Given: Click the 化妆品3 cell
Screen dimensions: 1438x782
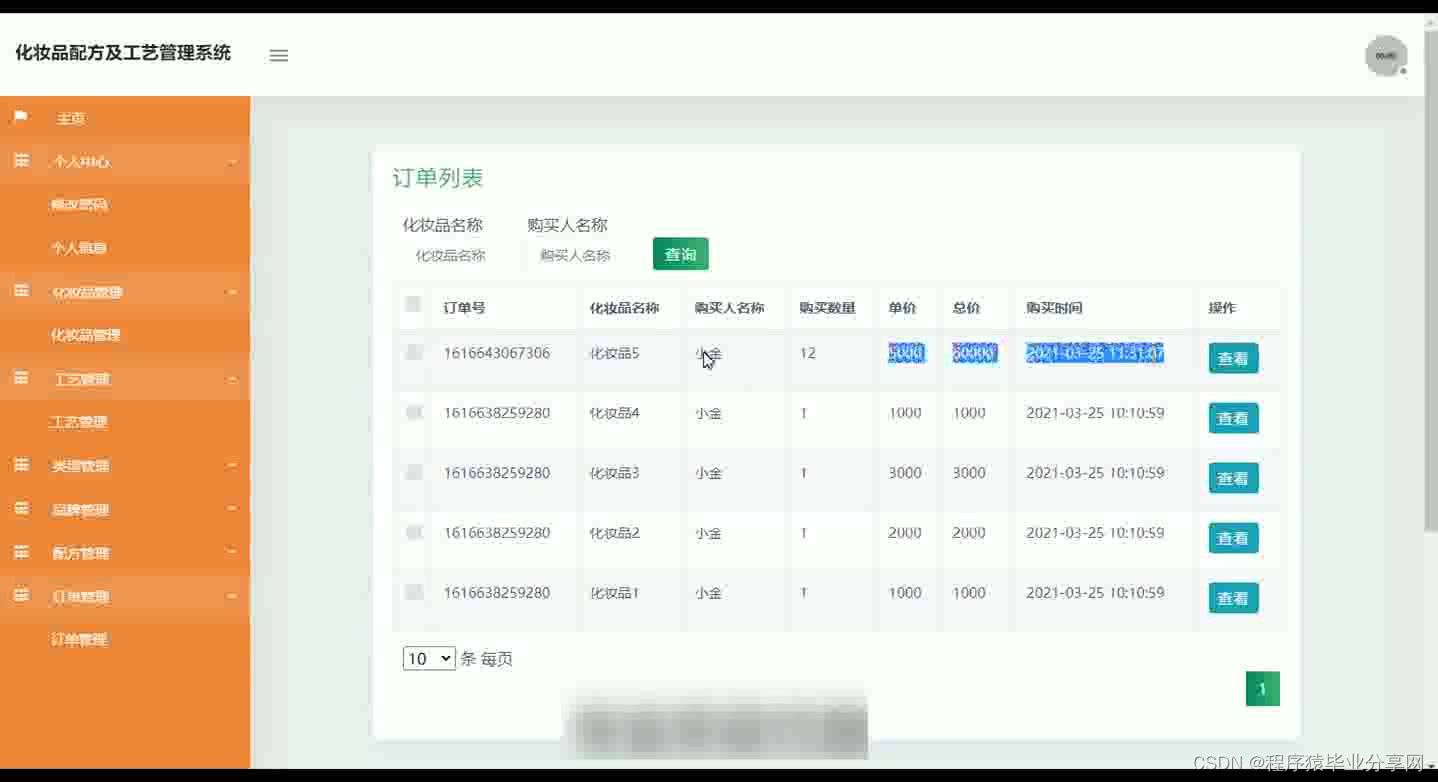Looking at the screenshot, I should 615,473.
